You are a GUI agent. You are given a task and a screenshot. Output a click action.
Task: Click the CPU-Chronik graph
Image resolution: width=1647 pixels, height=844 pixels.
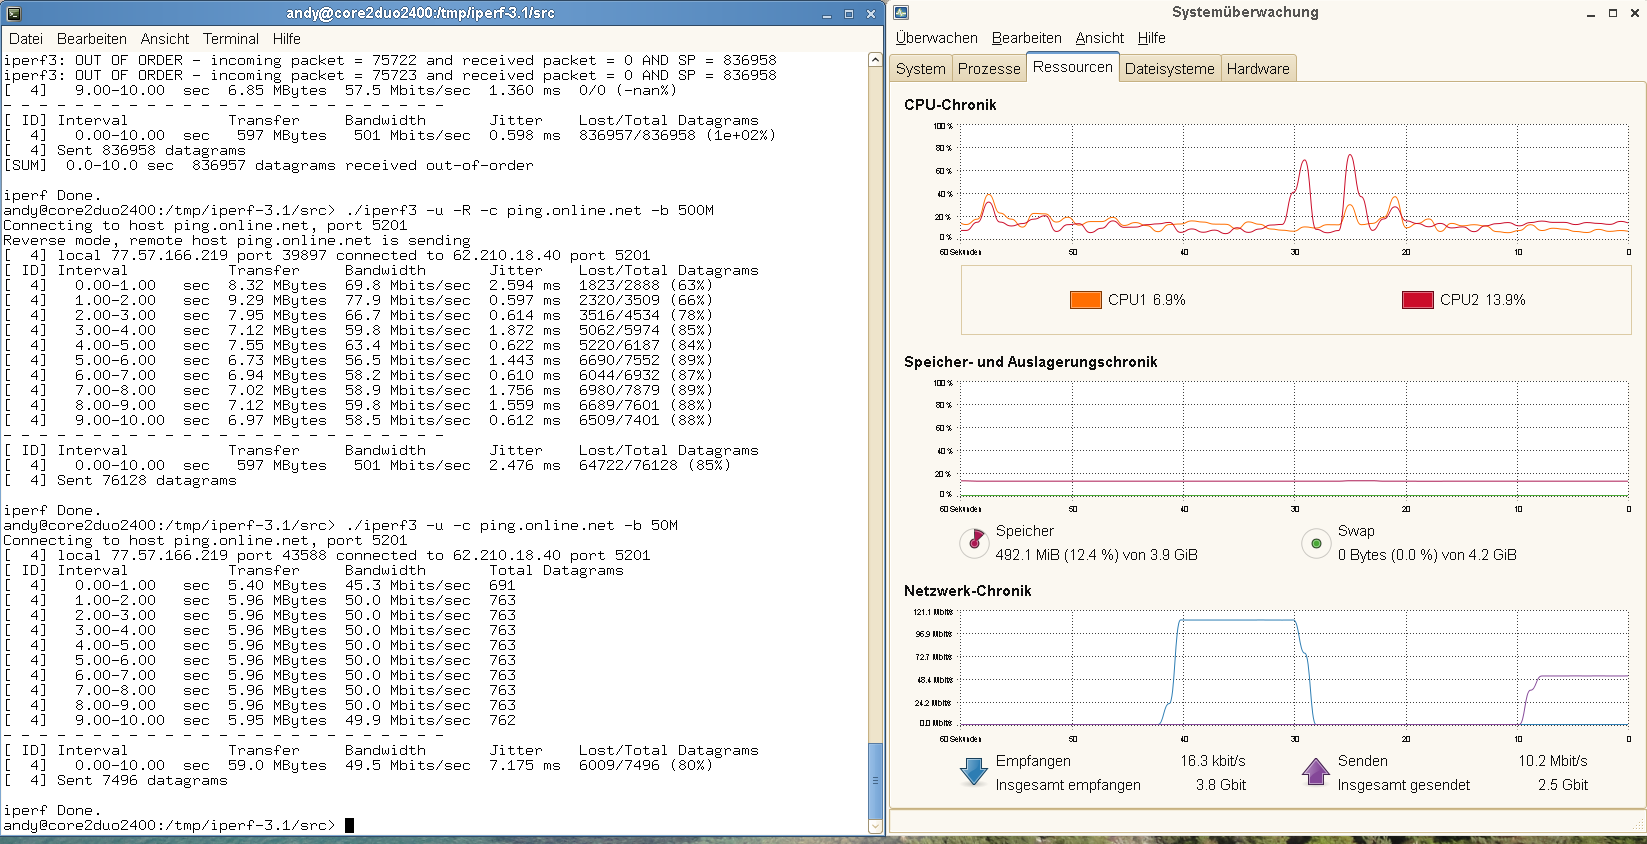coord(1295,182)
